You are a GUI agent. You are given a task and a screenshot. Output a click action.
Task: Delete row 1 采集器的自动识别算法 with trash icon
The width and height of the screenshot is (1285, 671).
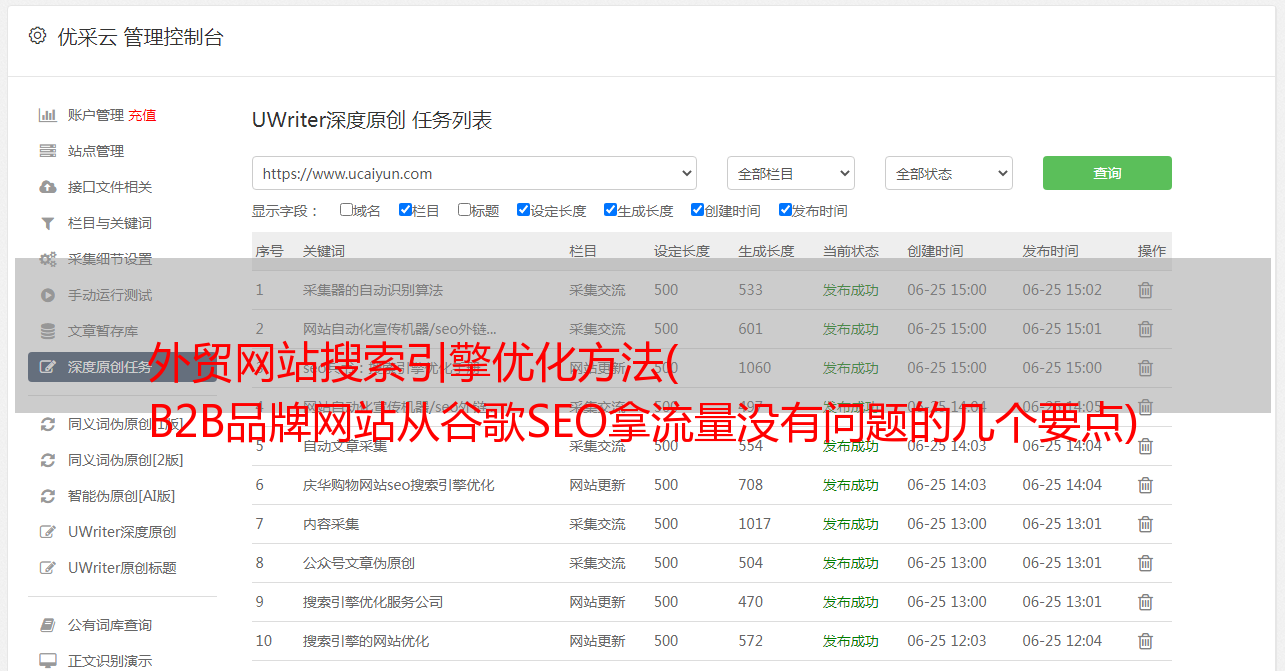[x=1145, y=290]
